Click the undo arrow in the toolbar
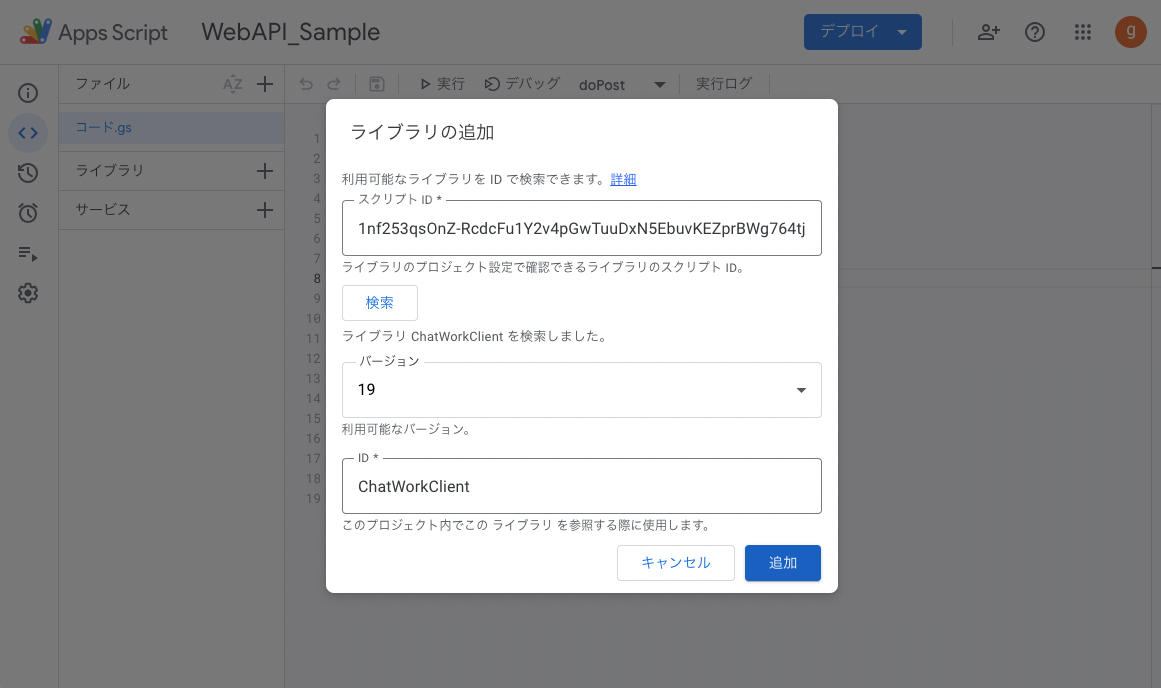This screenshot has height=688, width=1161. pos(306,84)
